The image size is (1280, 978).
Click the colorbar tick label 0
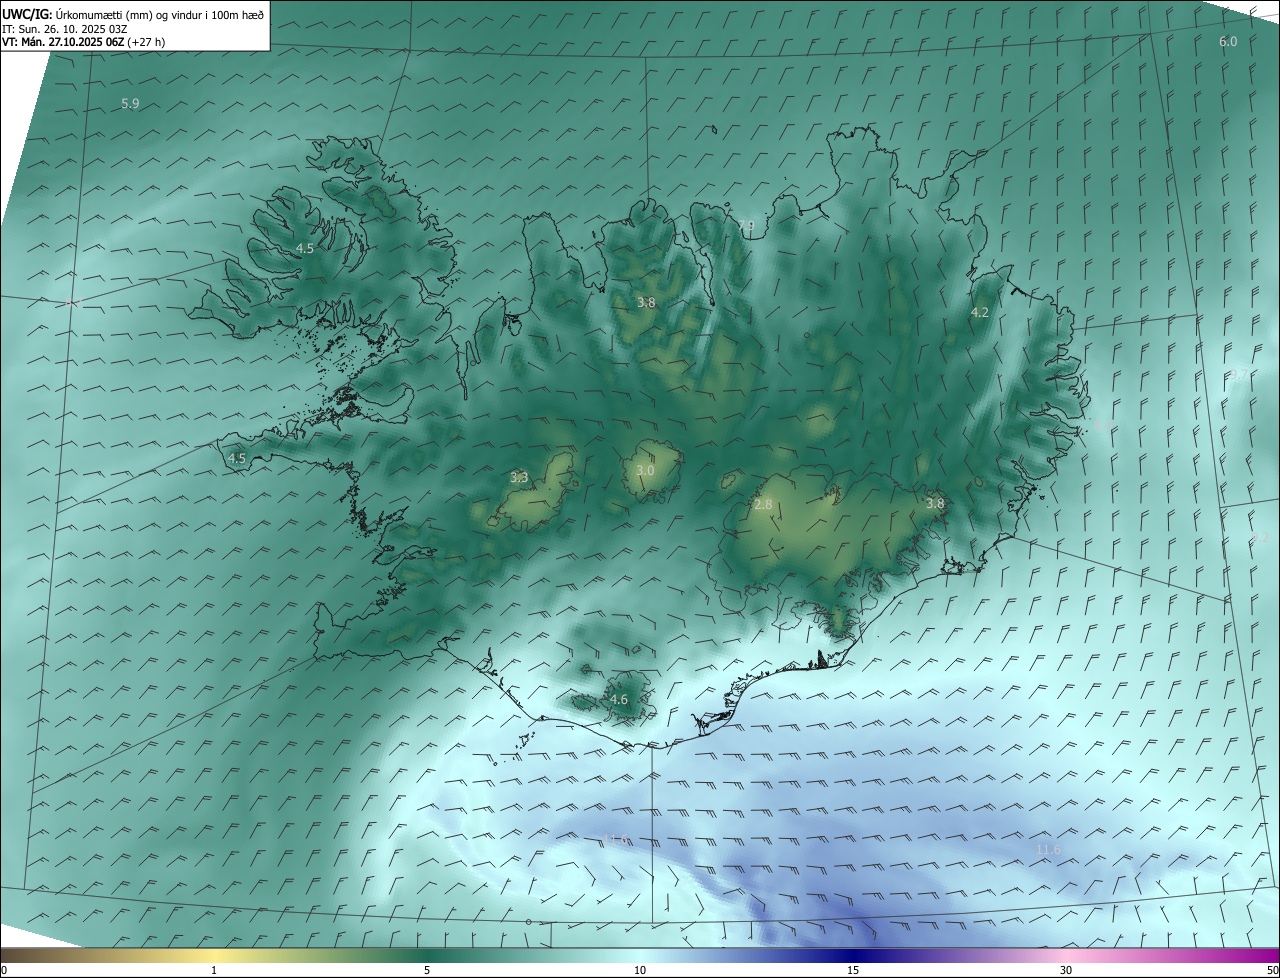coord(4,970)
